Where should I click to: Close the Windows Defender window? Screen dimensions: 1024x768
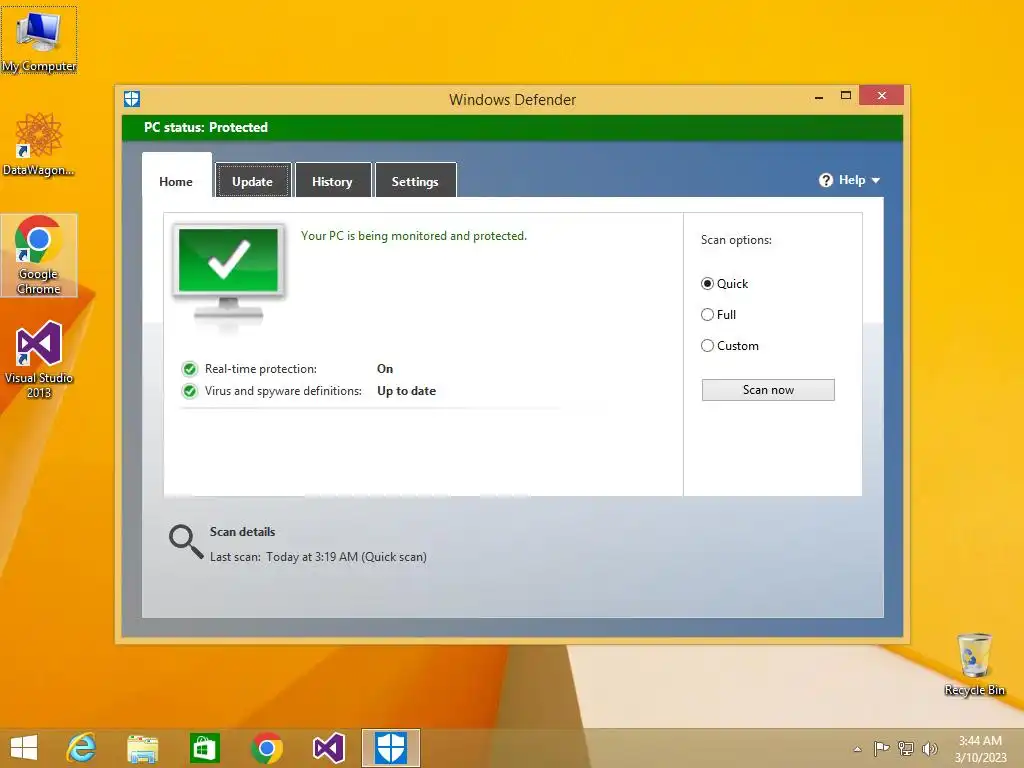click(882, 95)
